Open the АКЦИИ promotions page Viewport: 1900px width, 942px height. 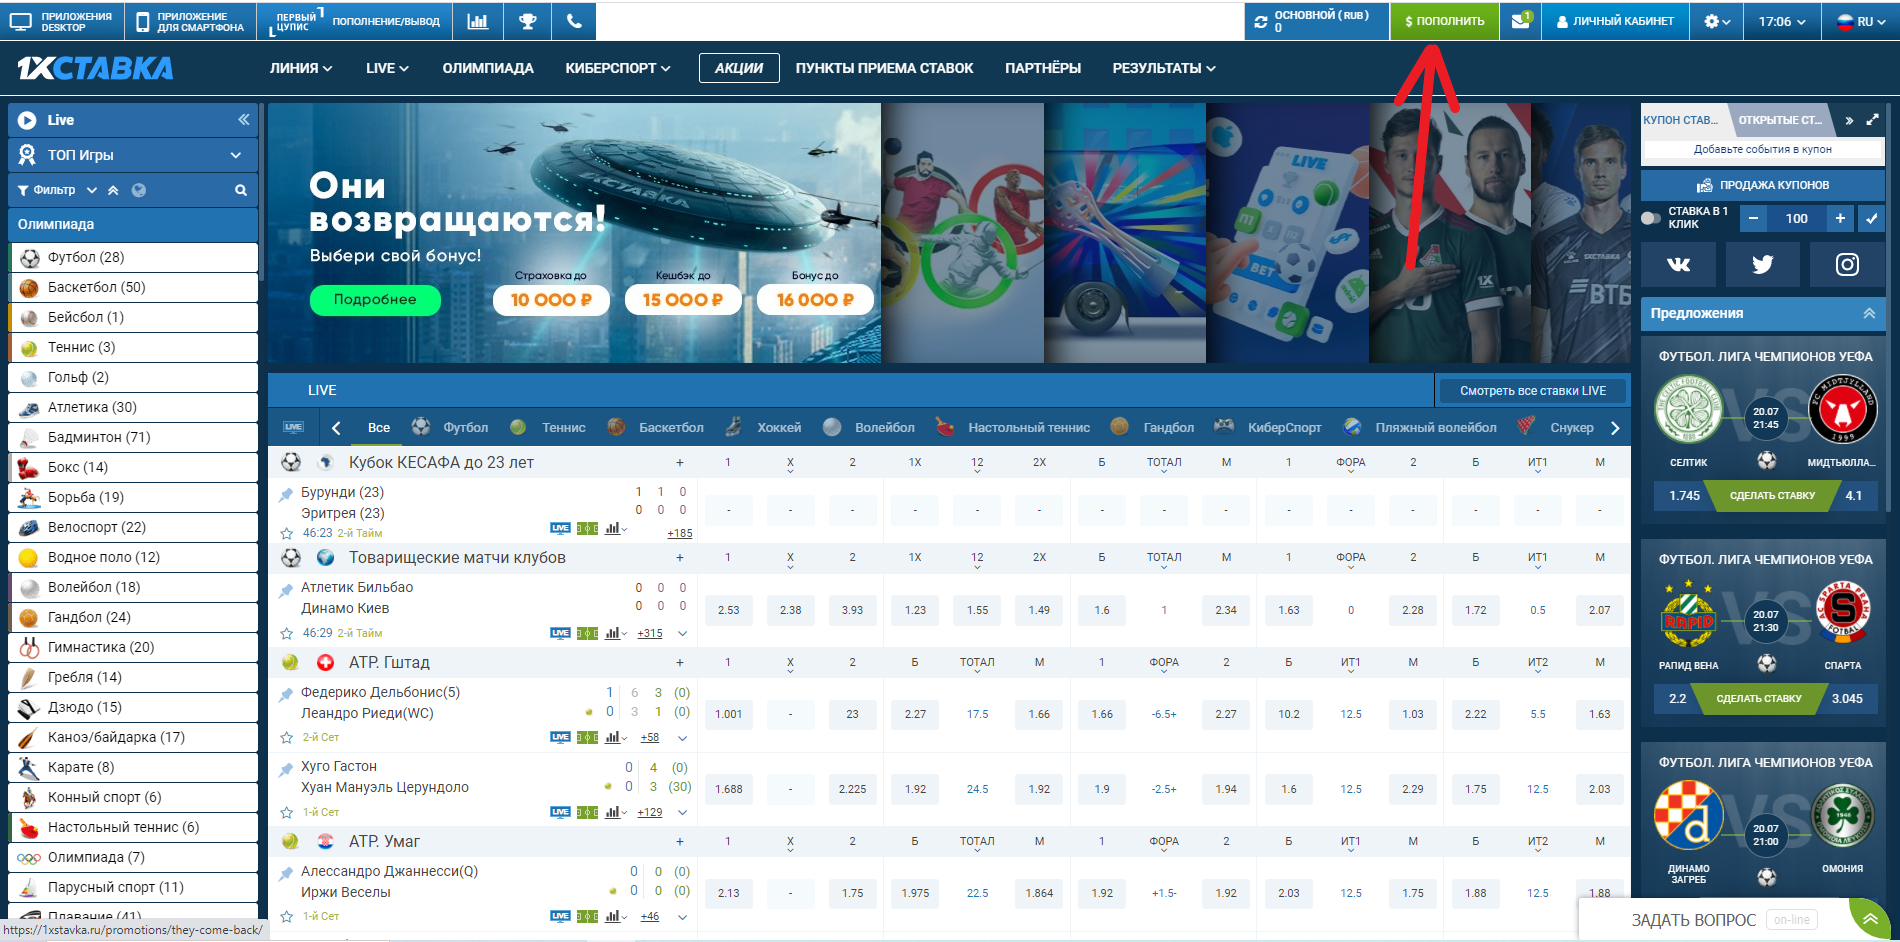(x=739, y=68)
